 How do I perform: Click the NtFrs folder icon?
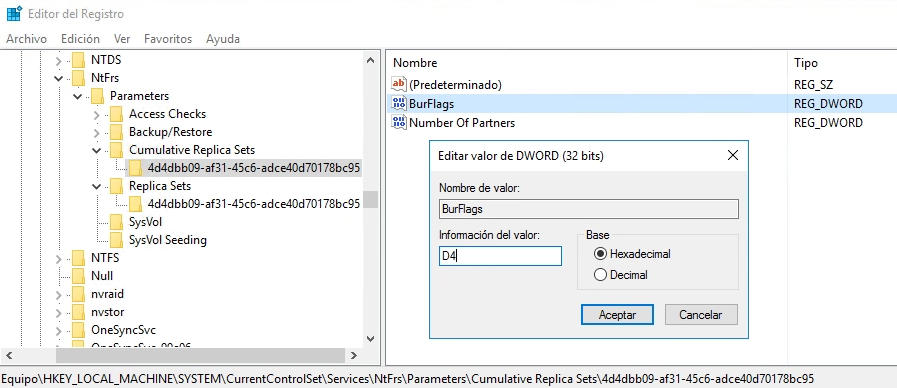[78, 78]
